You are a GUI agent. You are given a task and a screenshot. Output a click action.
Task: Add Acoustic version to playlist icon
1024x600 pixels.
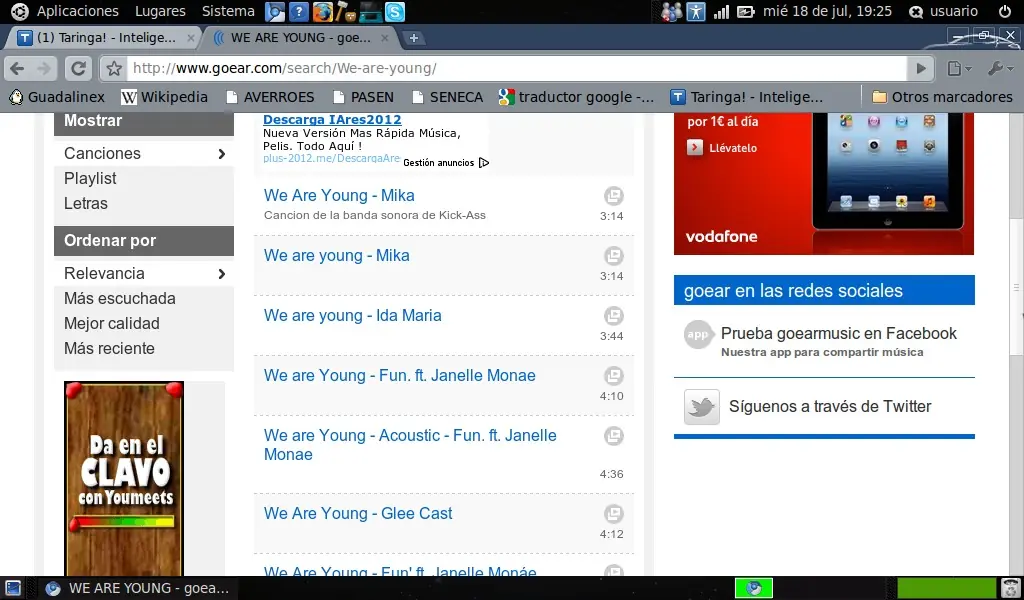coord(613,435)
